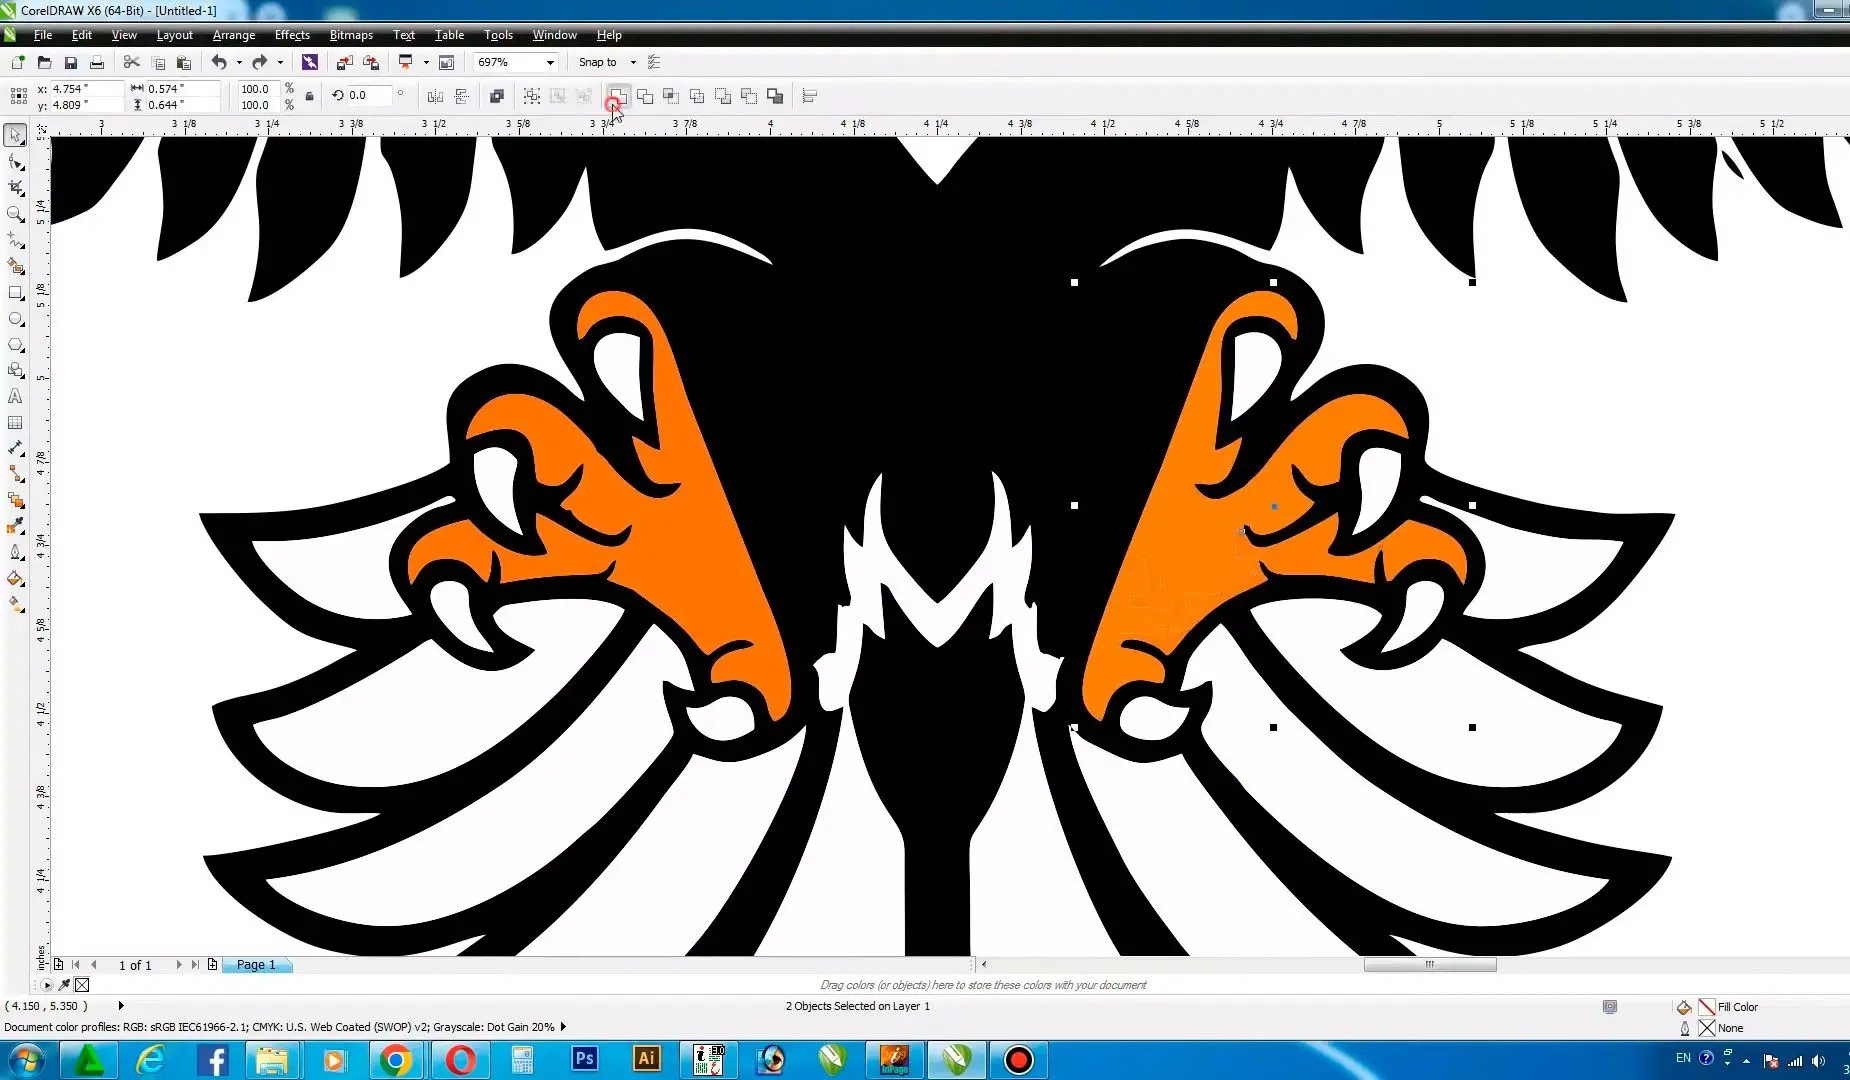Select the Pick tool

pos(15,135)
